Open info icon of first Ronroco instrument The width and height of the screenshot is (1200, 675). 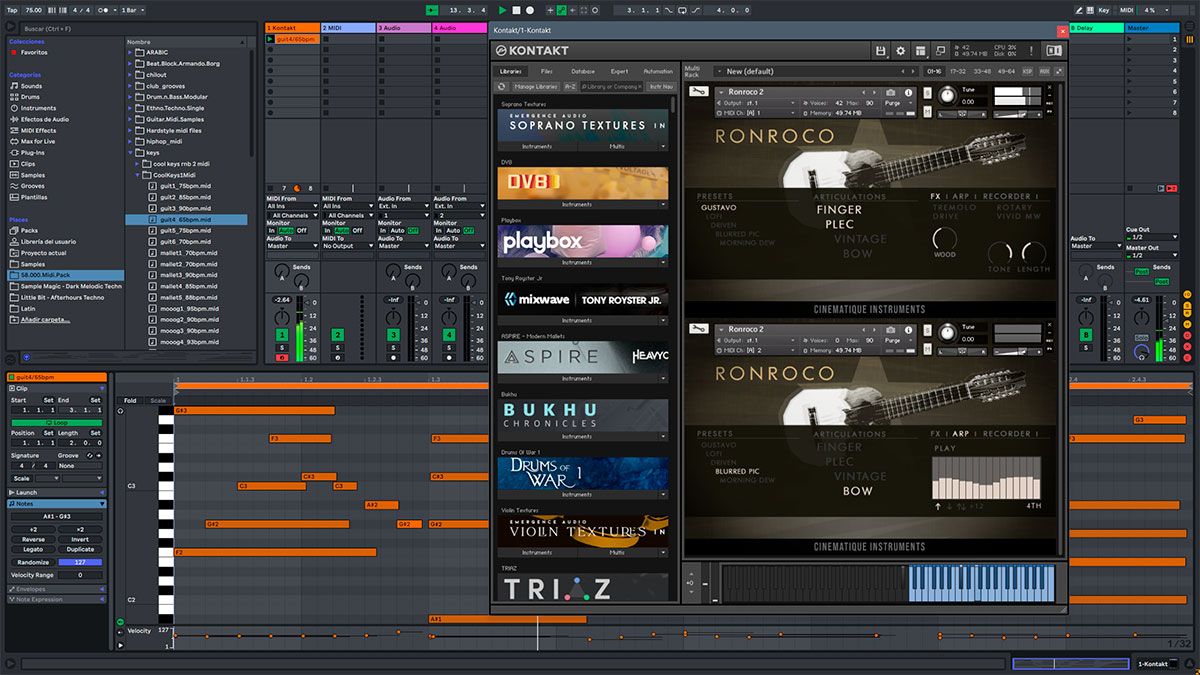tap(907, 92)
